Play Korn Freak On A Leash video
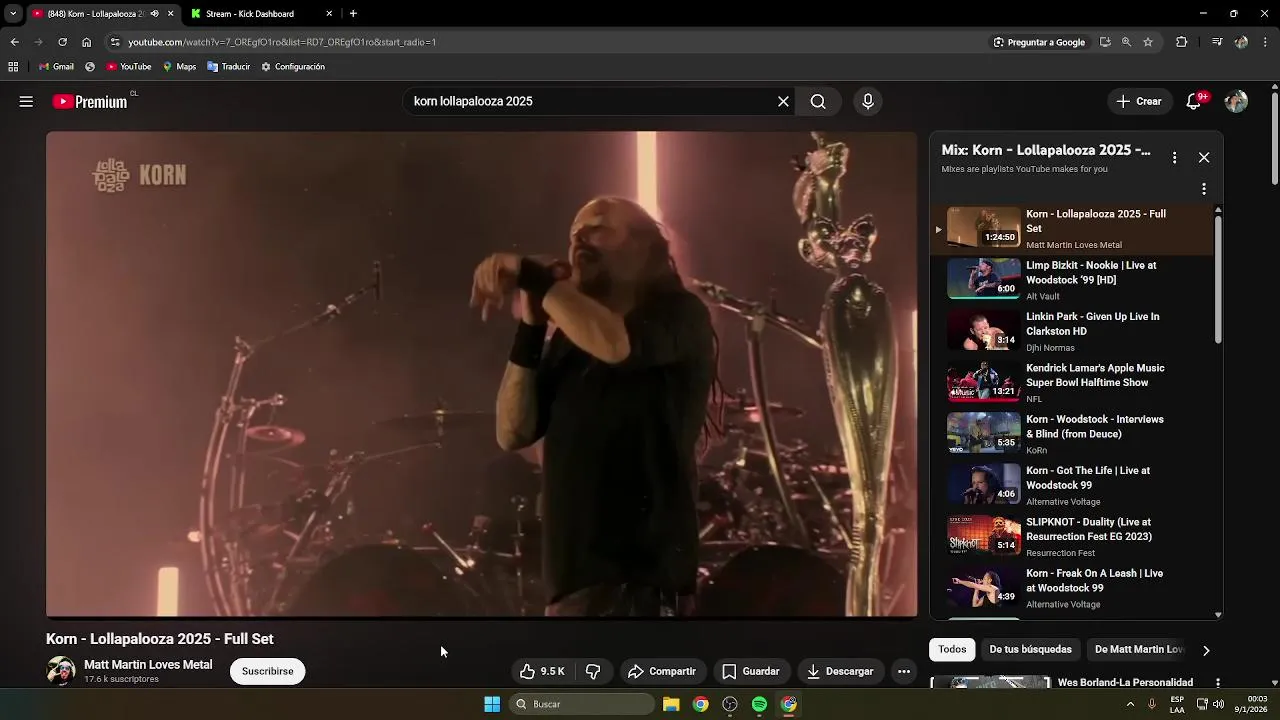This screenshot has width=1280, height=720. 1072,586
